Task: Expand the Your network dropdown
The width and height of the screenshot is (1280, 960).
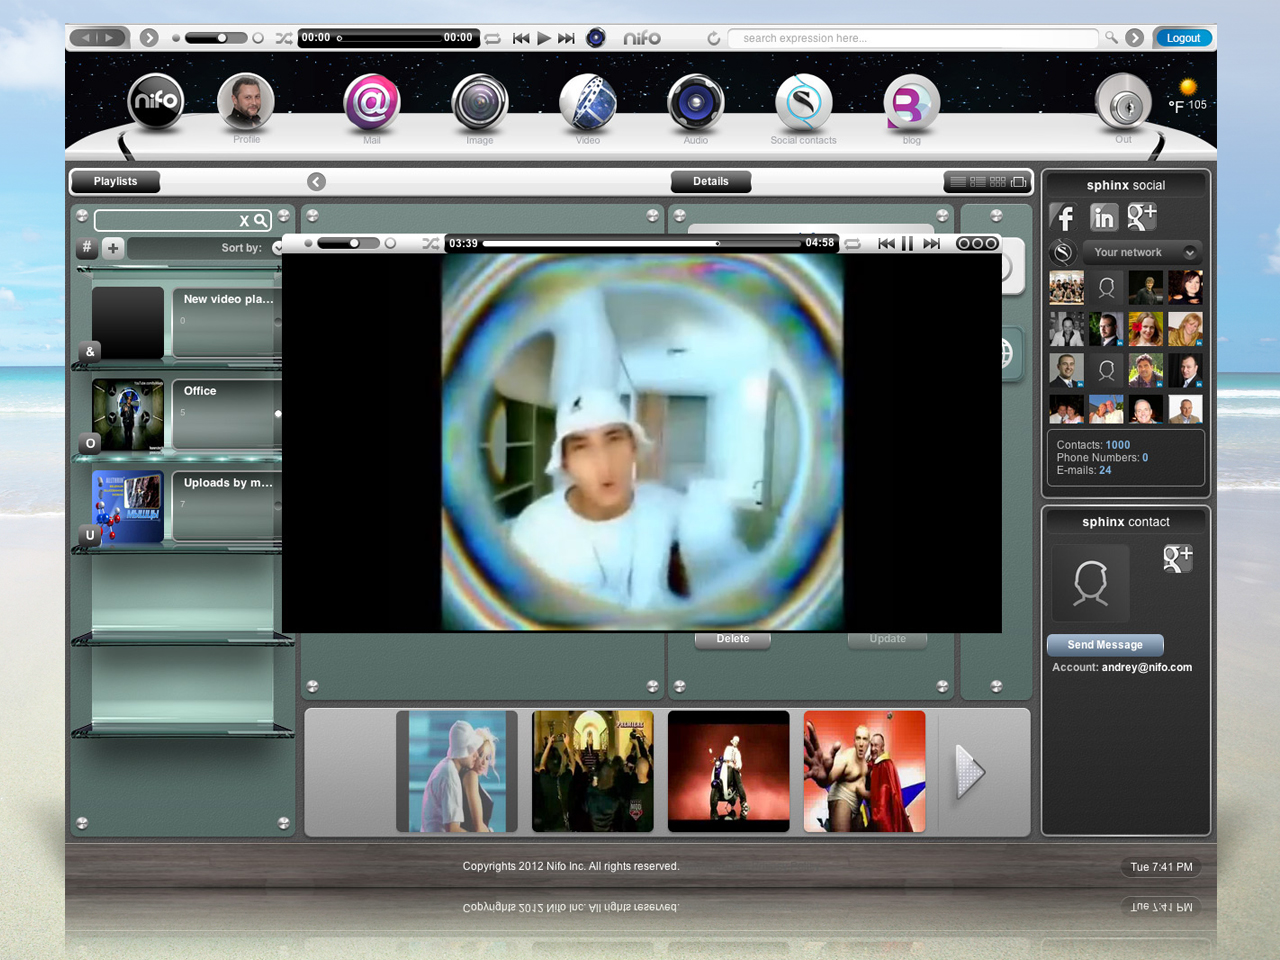Action: [x=1189, y=252]
